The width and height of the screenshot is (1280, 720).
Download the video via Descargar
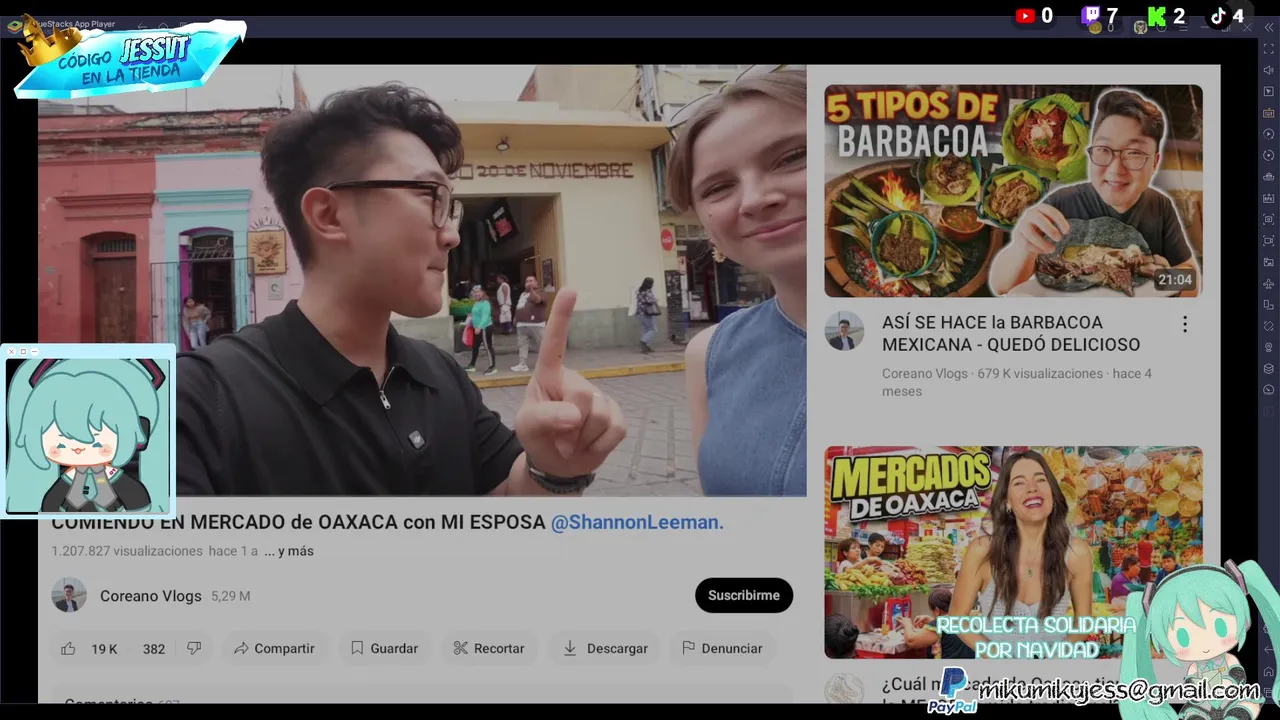(605, 648)
